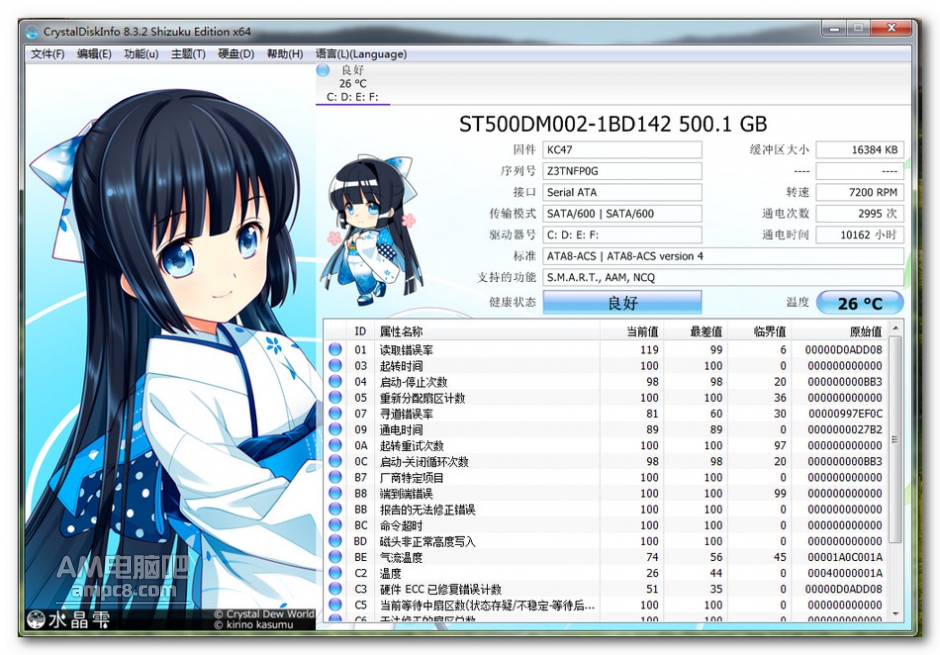Open the 硬盘(D) menu
Viewport: 940px width, 655px height.
pyautogui.click(x=236, y=54)
